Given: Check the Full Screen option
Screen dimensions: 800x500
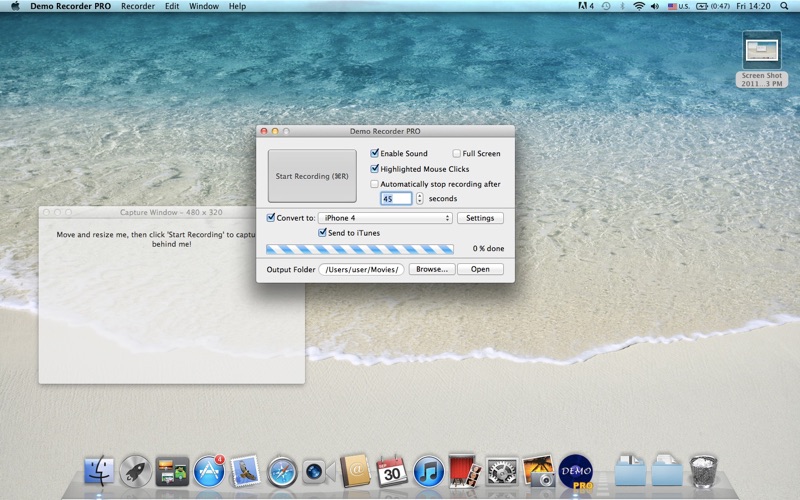Looking at the screenshot, I should 457,154.
